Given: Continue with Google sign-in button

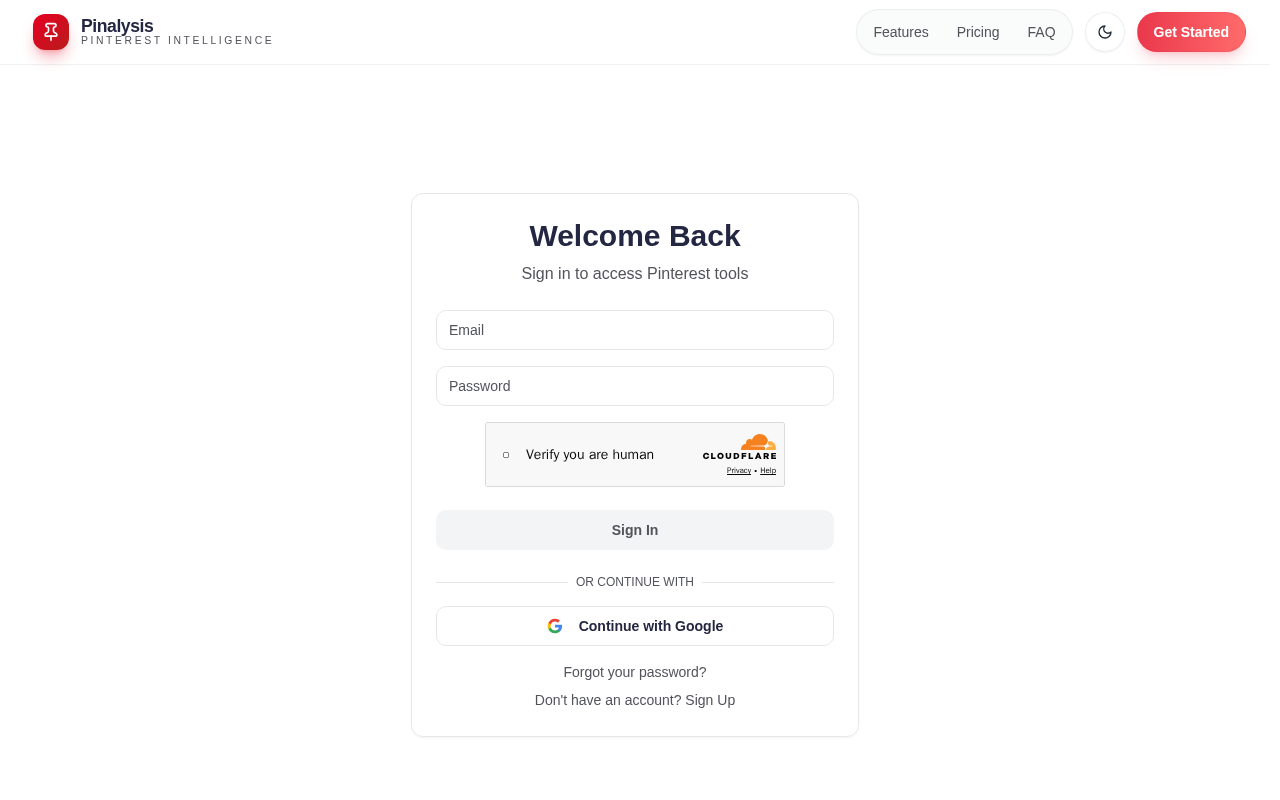Looking at the screenshot, I should click(635, 626).
